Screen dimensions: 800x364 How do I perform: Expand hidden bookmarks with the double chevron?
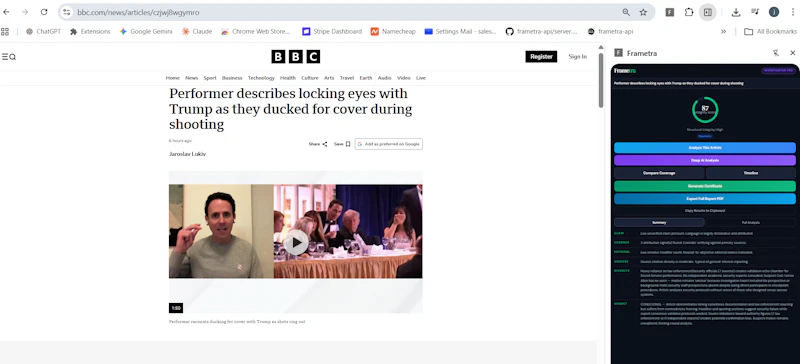[723, 32]
